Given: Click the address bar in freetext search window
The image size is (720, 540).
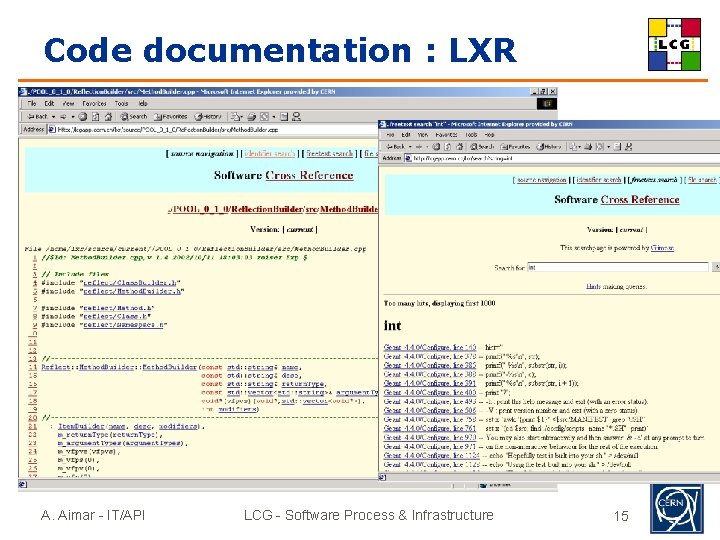Looking at the screenshot, I should (562, 158).
